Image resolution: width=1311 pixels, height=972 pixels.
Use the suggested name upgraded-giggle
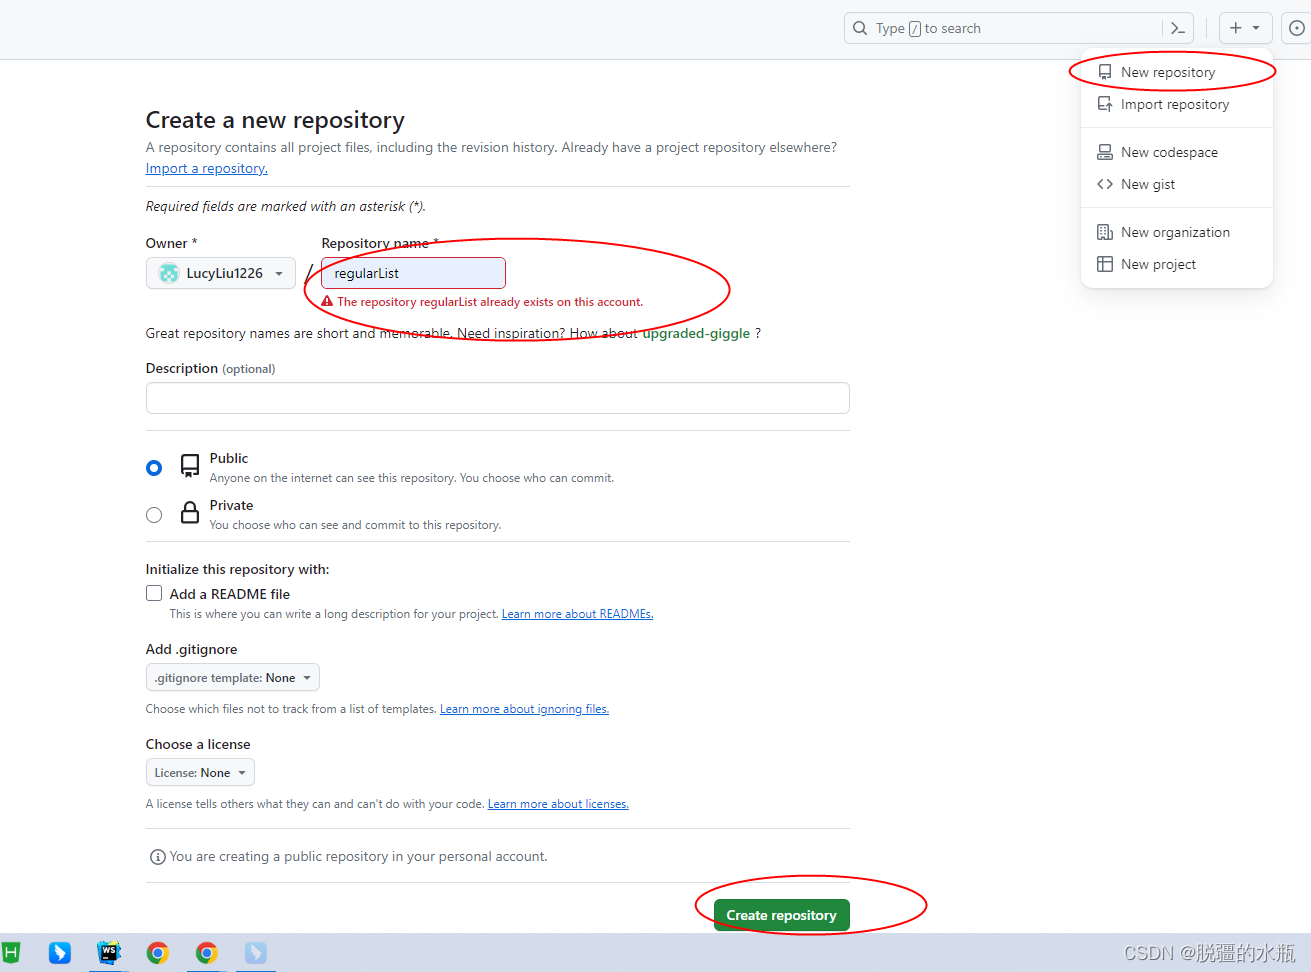click(696, 333)
